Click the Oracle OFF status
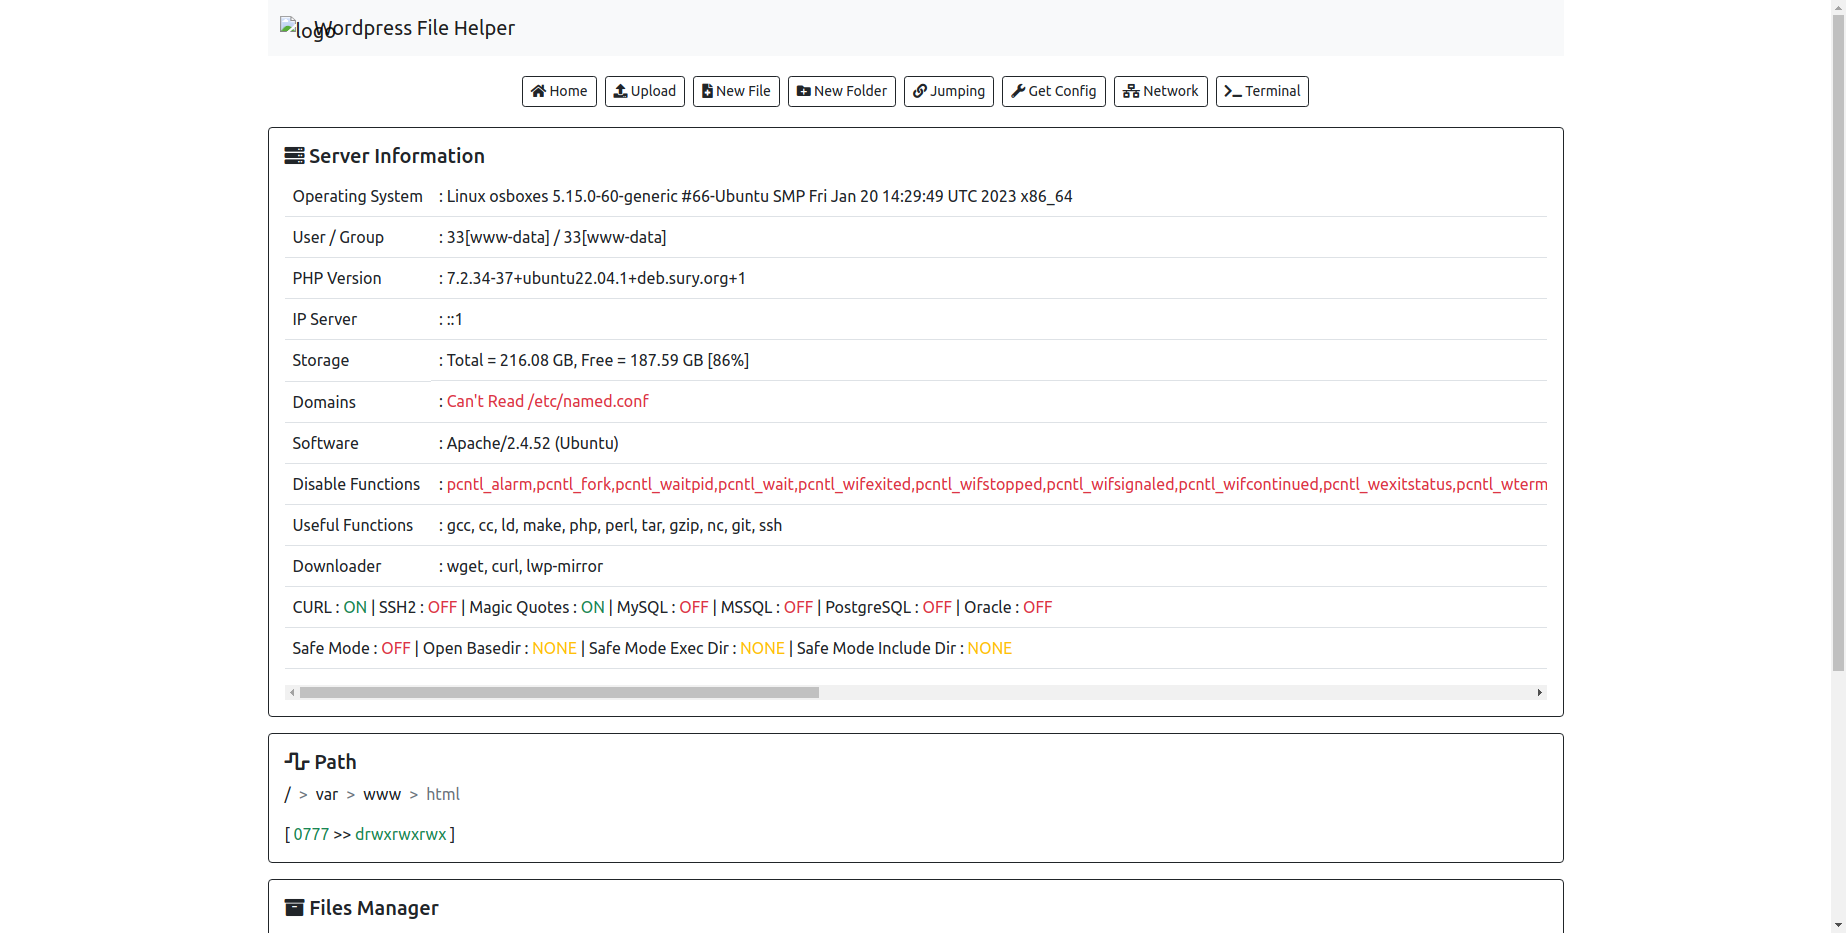The width and height of the screenshot is (1846, 933). click(x=1038, y=607)
